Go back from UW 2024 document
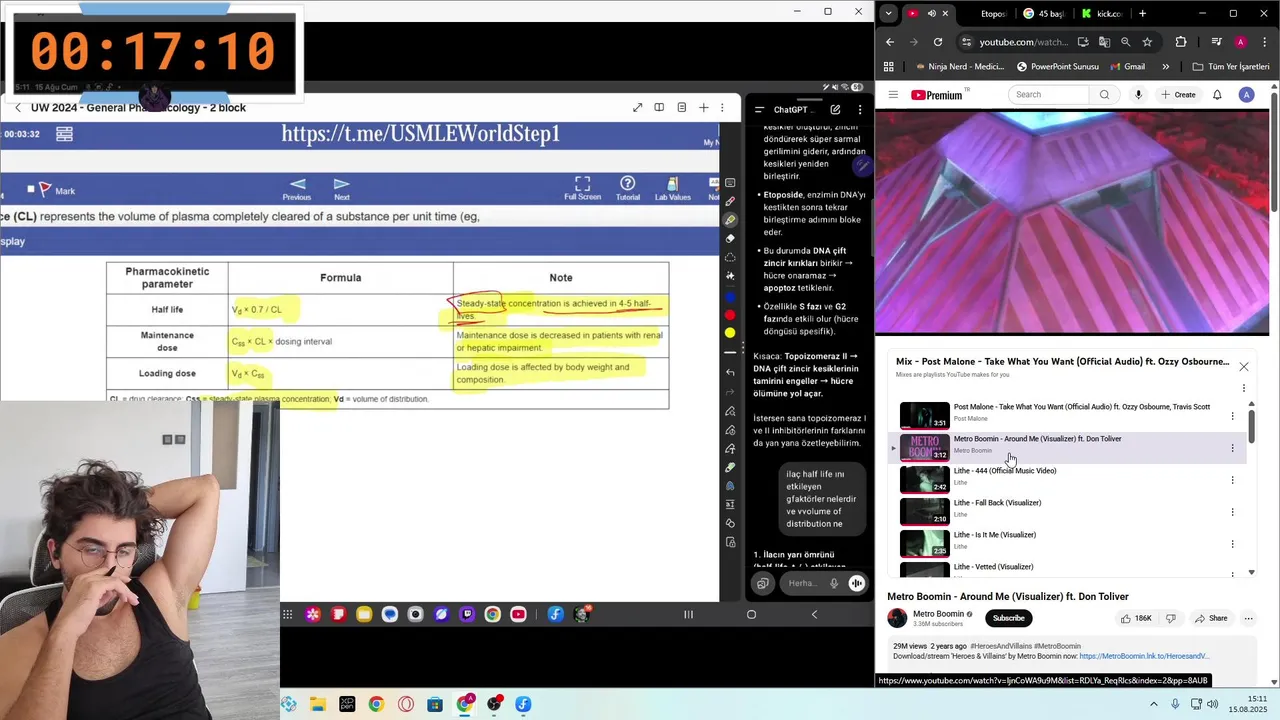1280x720 pixels. point(17,107)
